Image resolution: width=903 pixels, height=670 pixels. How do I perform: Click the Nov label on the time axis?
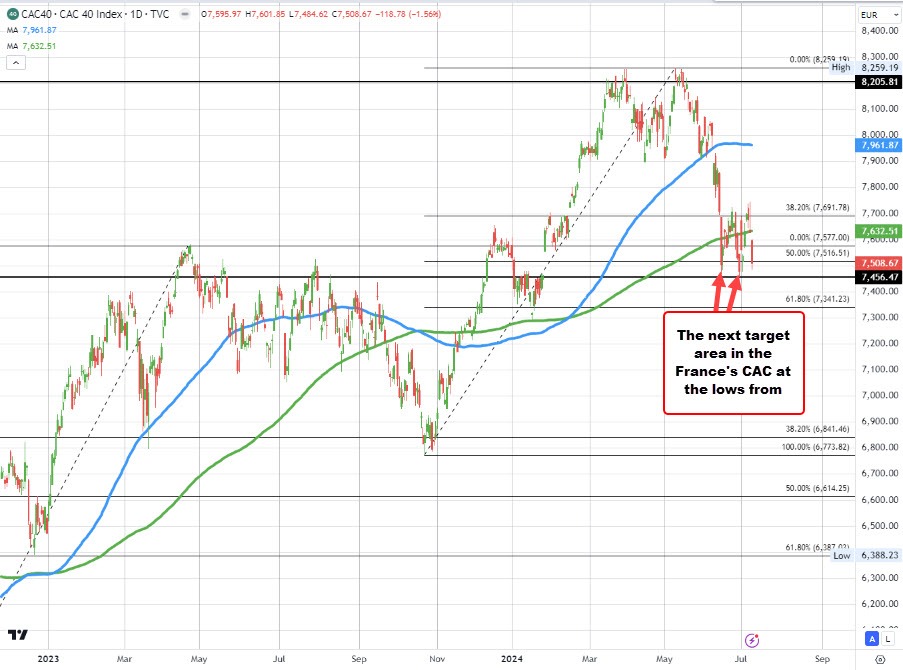[437, 658]
